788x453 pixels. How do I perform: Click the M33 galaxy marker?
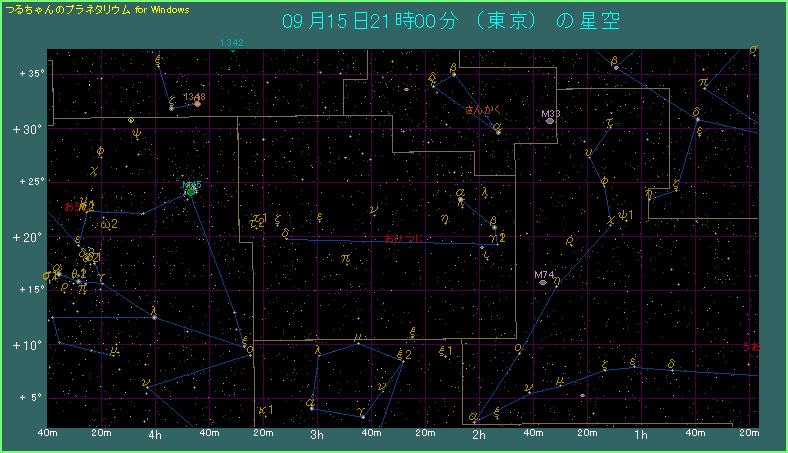pyautogui.click(x=550, y=121)
